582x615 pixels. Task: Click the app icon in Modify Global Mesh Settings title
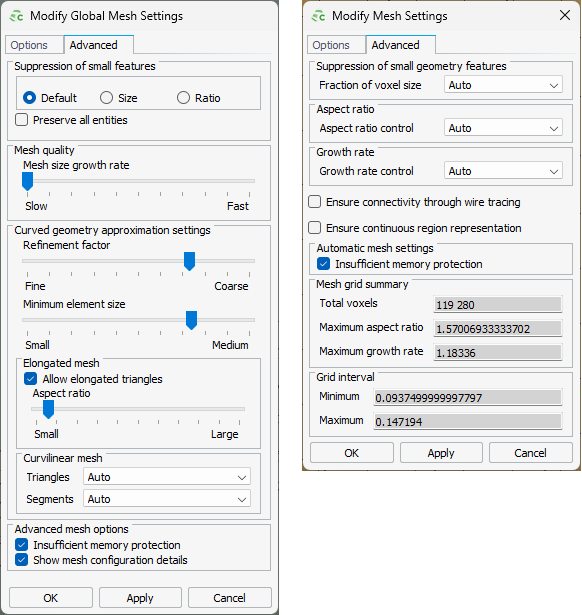16,16
